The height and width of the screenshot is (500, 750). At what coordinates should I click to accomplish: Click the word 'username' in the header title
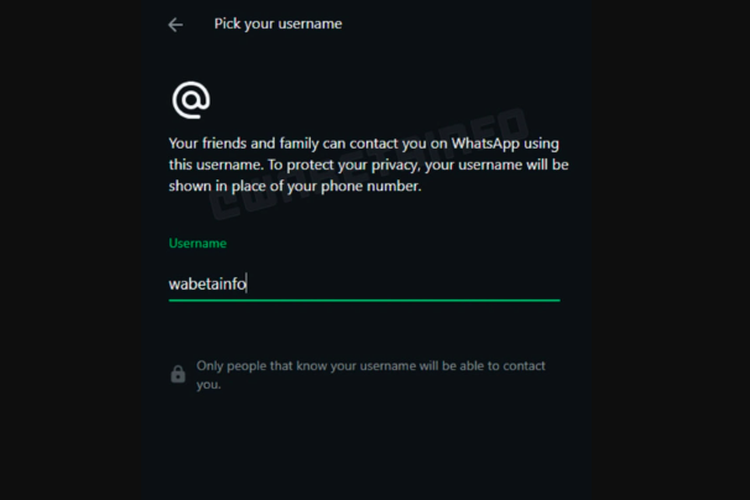309,24
